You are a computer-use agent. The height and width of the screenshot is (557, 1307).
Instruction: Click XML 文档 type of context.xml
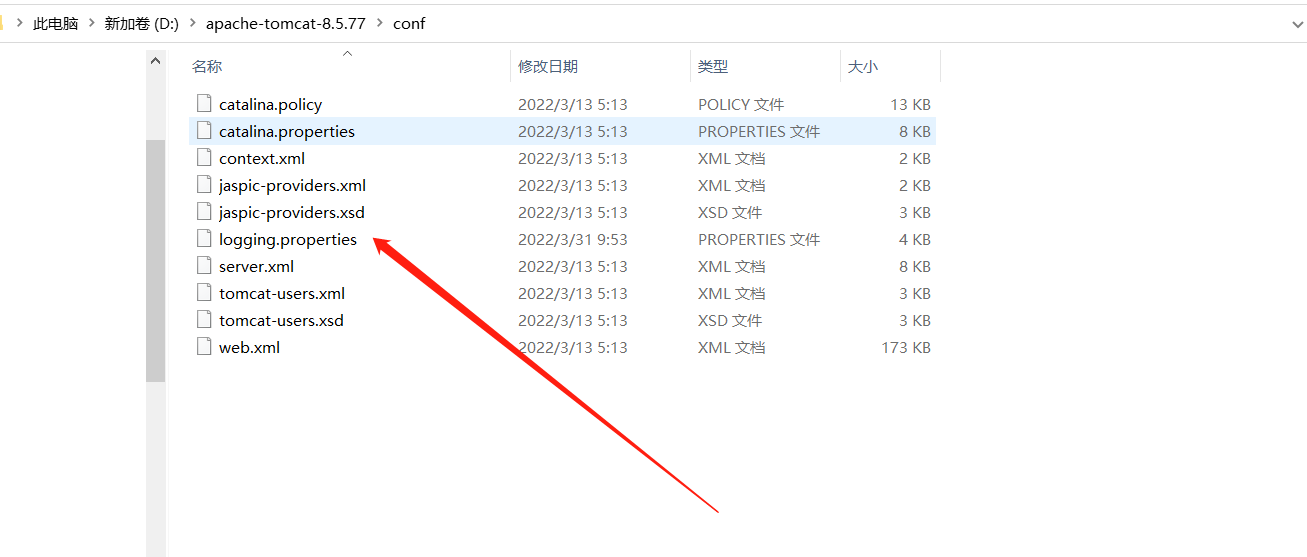pyautogui.click(x=731, y=158)
